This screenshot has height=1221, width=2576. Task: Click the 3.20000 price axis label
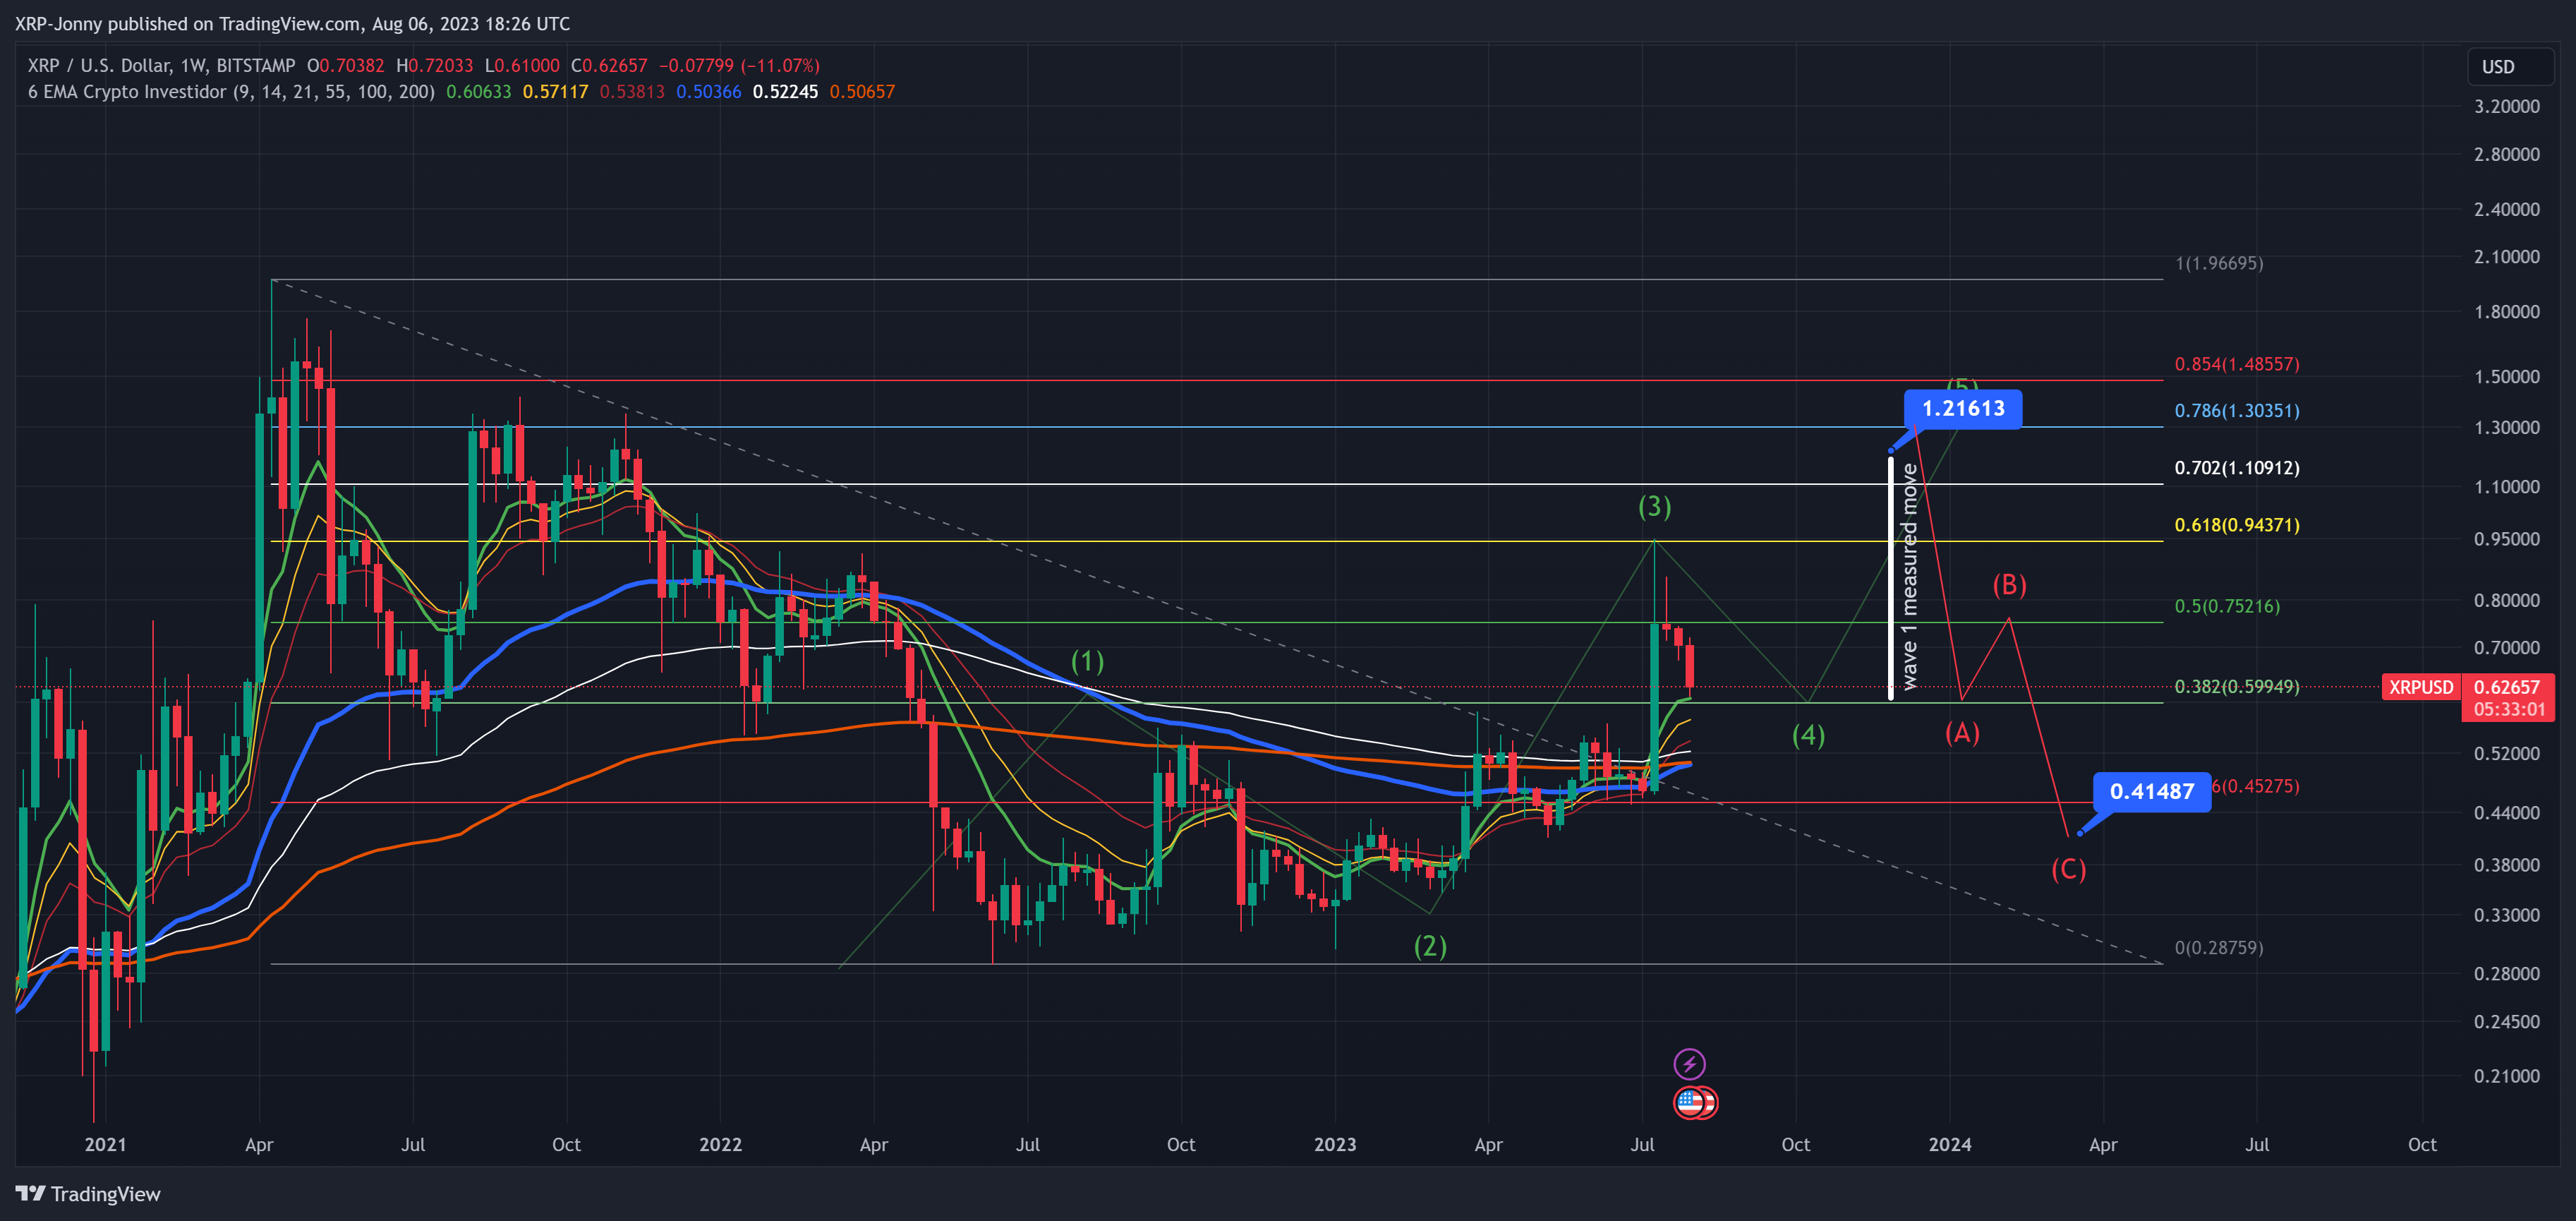click(2506, 106)
